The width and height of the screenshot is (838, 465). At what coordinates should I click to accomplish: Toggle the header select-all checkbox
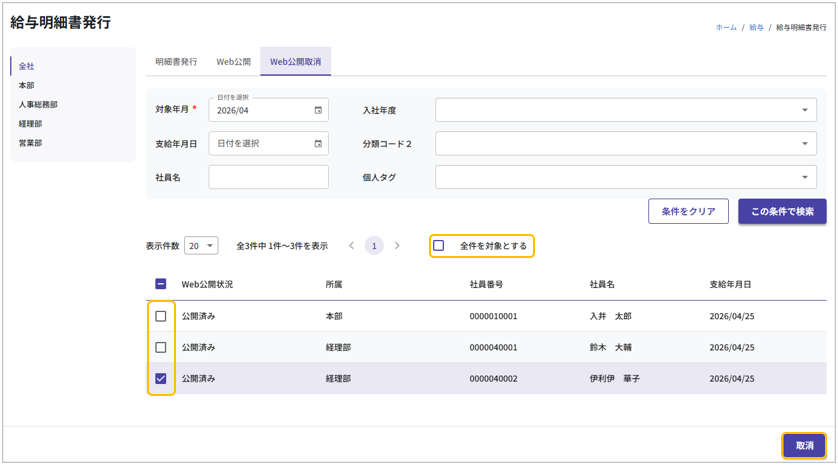click(161, 284)
